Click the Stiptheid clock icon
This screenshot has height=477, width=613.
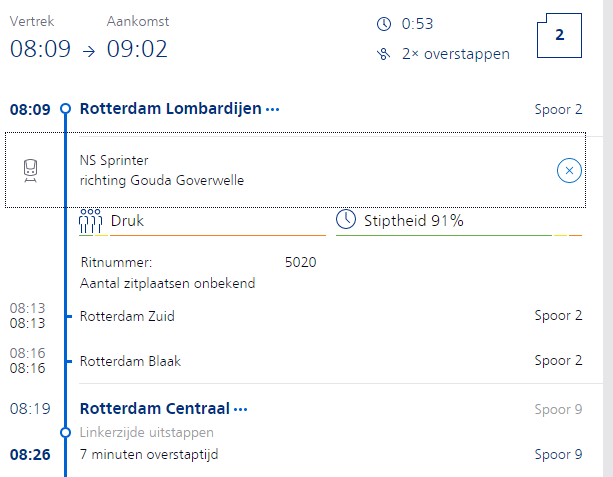tap(346, 219)
